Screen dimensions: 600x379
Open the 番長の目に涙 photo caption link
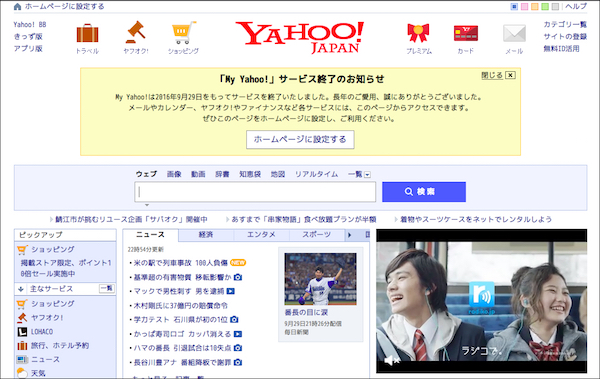point(306,312)
